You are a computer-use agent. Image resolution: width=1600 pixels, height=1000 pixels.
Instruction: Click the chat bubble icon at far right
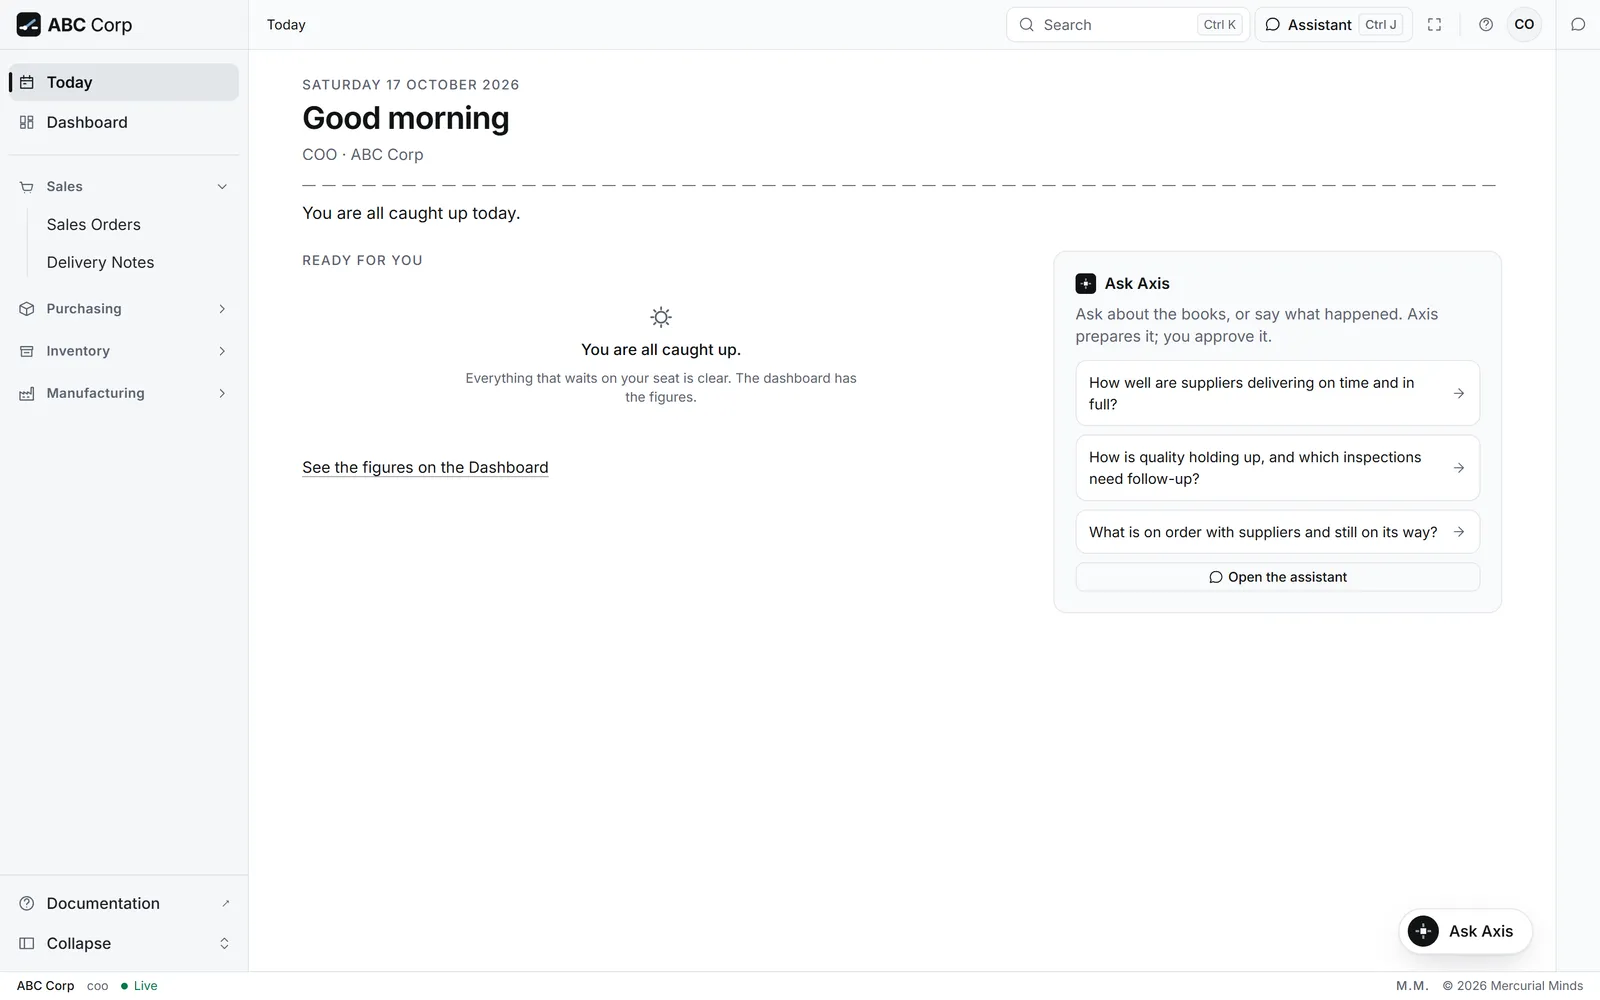pyautogui.click(x=1578, y=24)
